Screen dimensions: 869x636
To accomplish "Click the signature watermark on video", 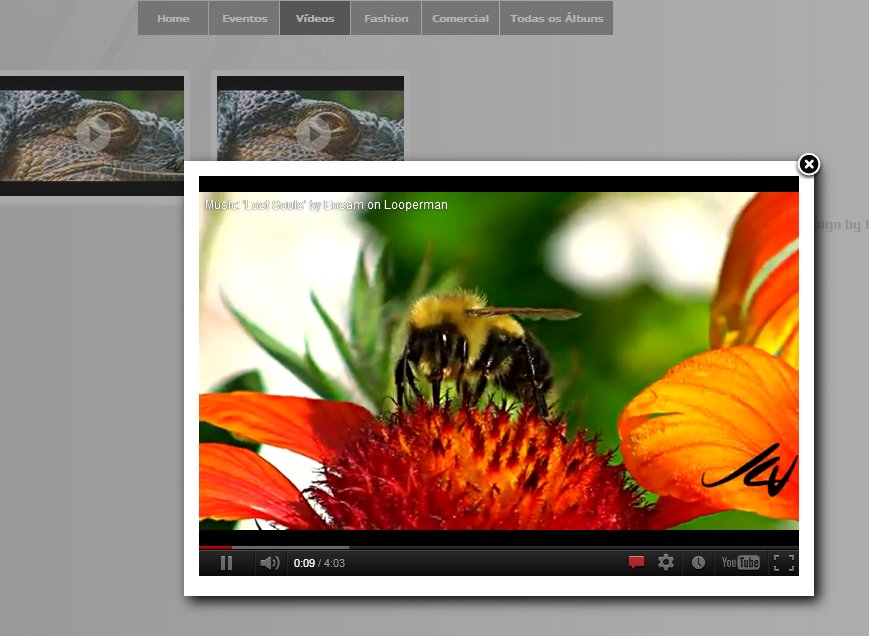I will (x=749, y=469).
